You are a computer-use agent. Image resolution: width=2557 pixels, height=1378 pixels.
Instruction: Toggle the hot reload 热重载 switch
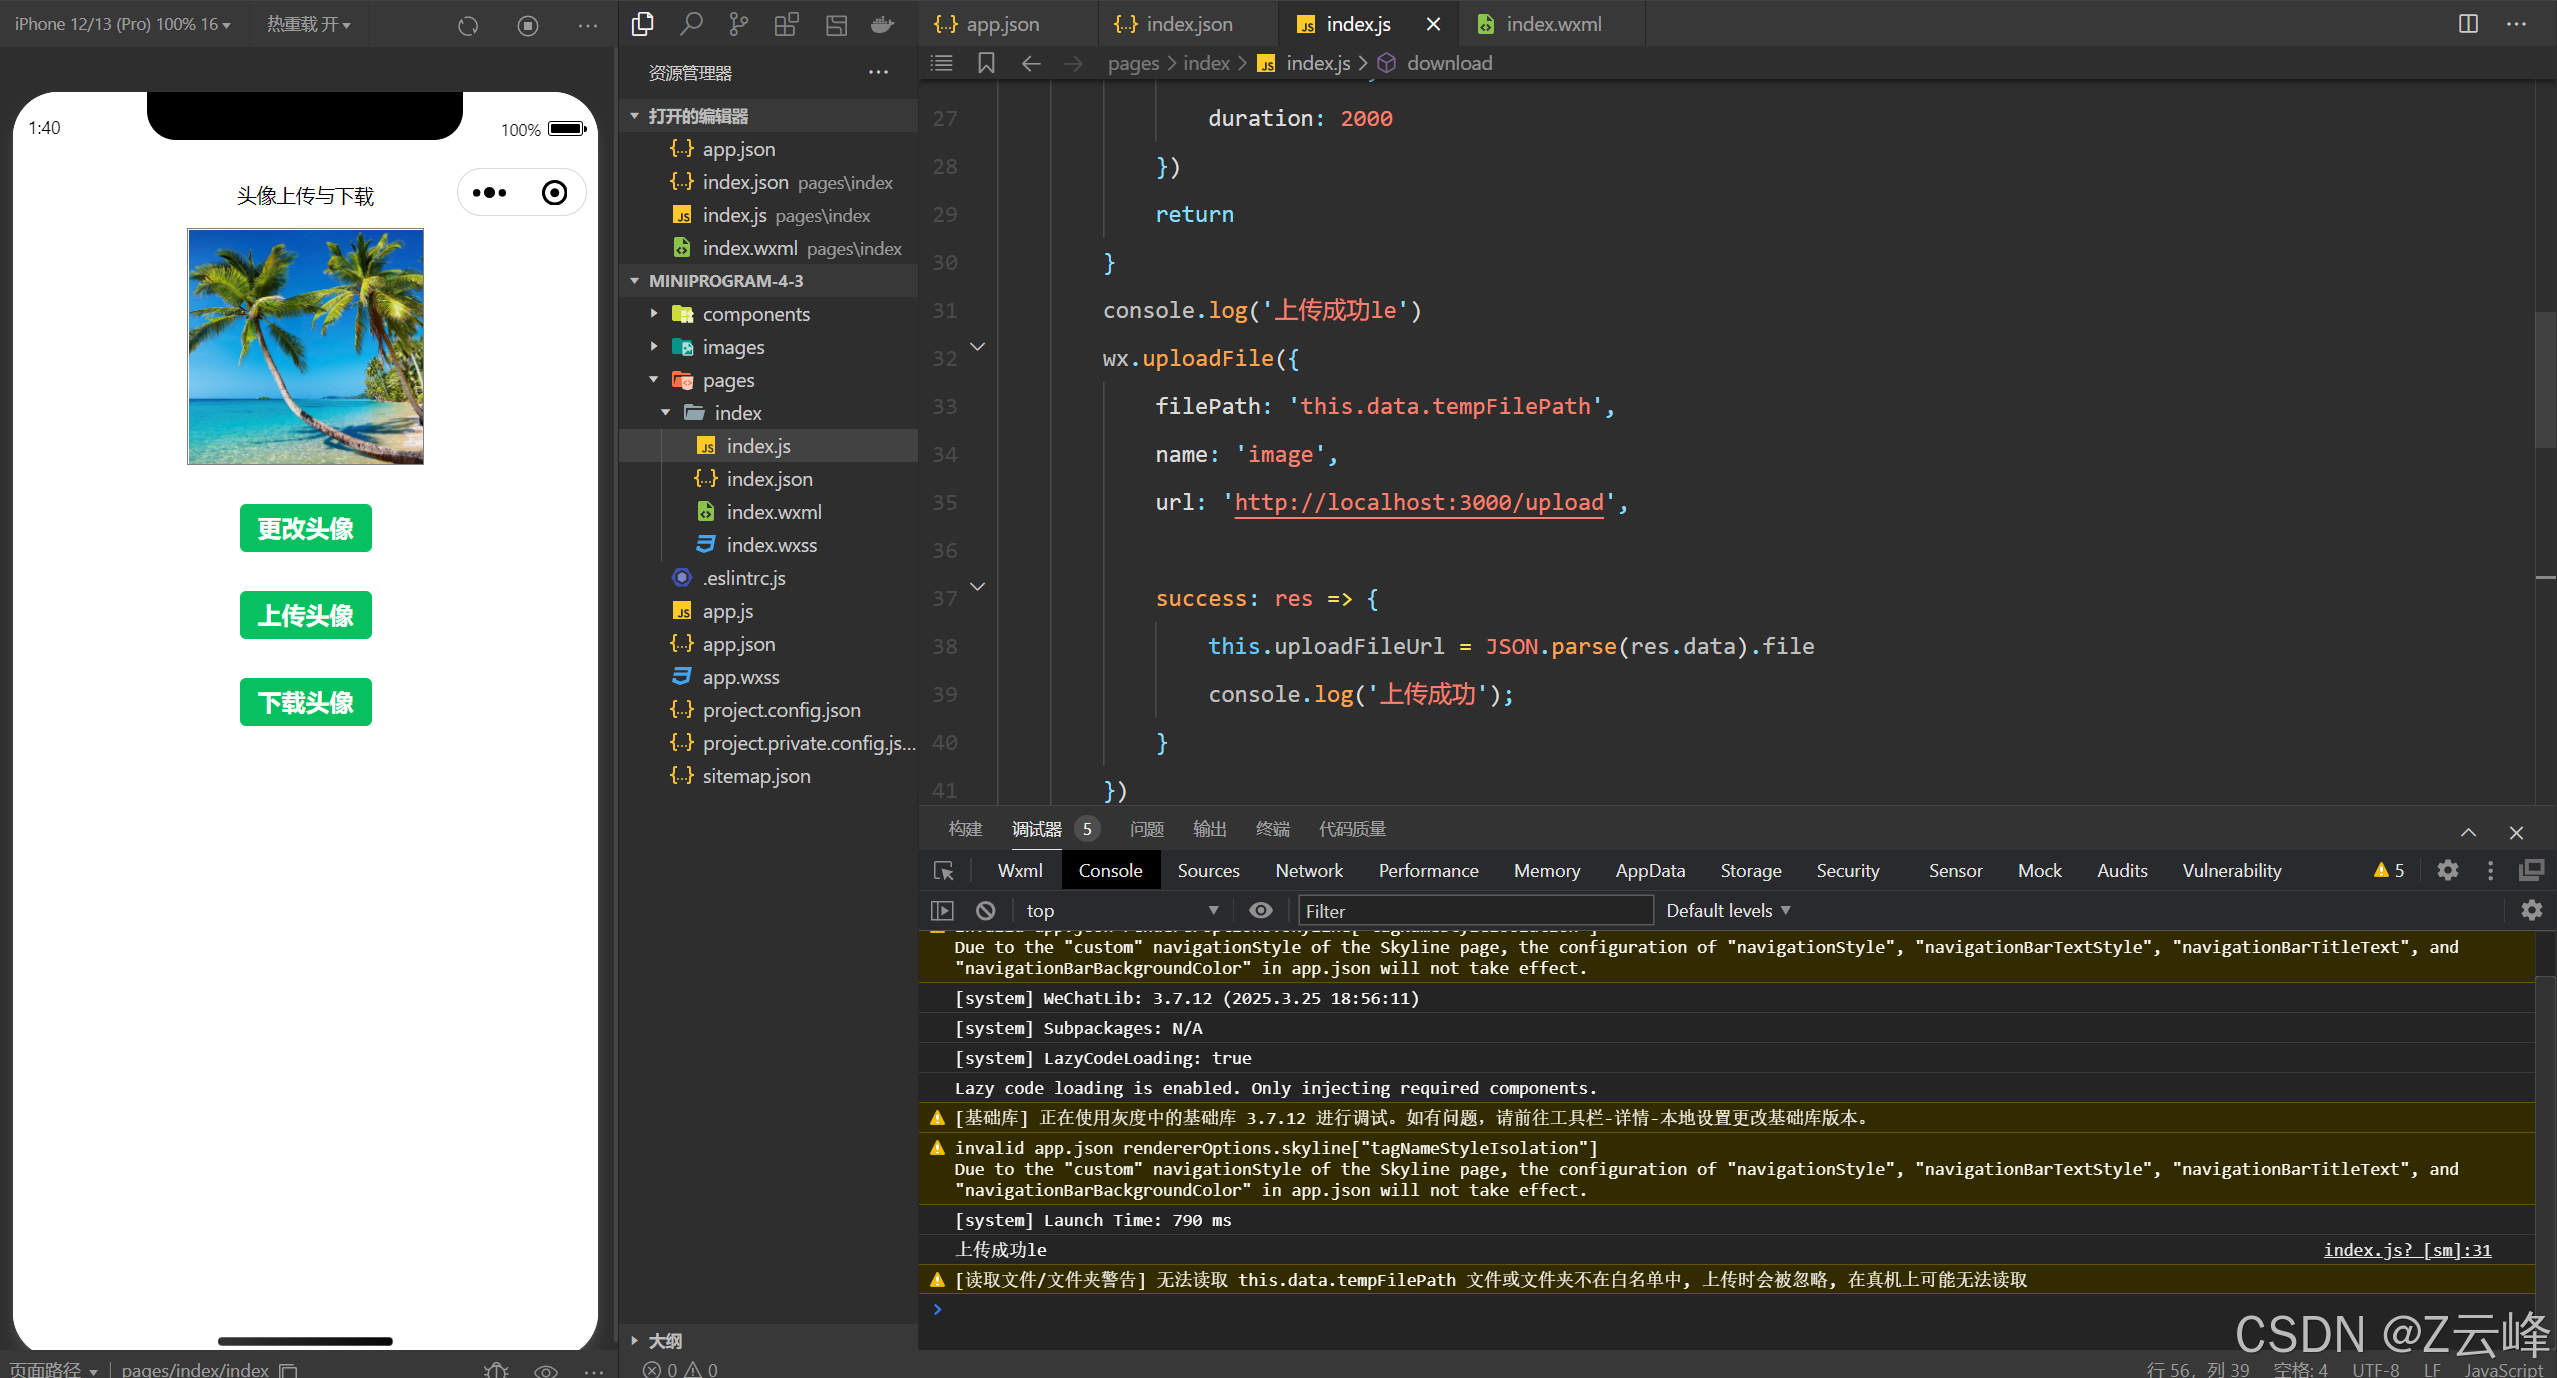pos(308,24)
